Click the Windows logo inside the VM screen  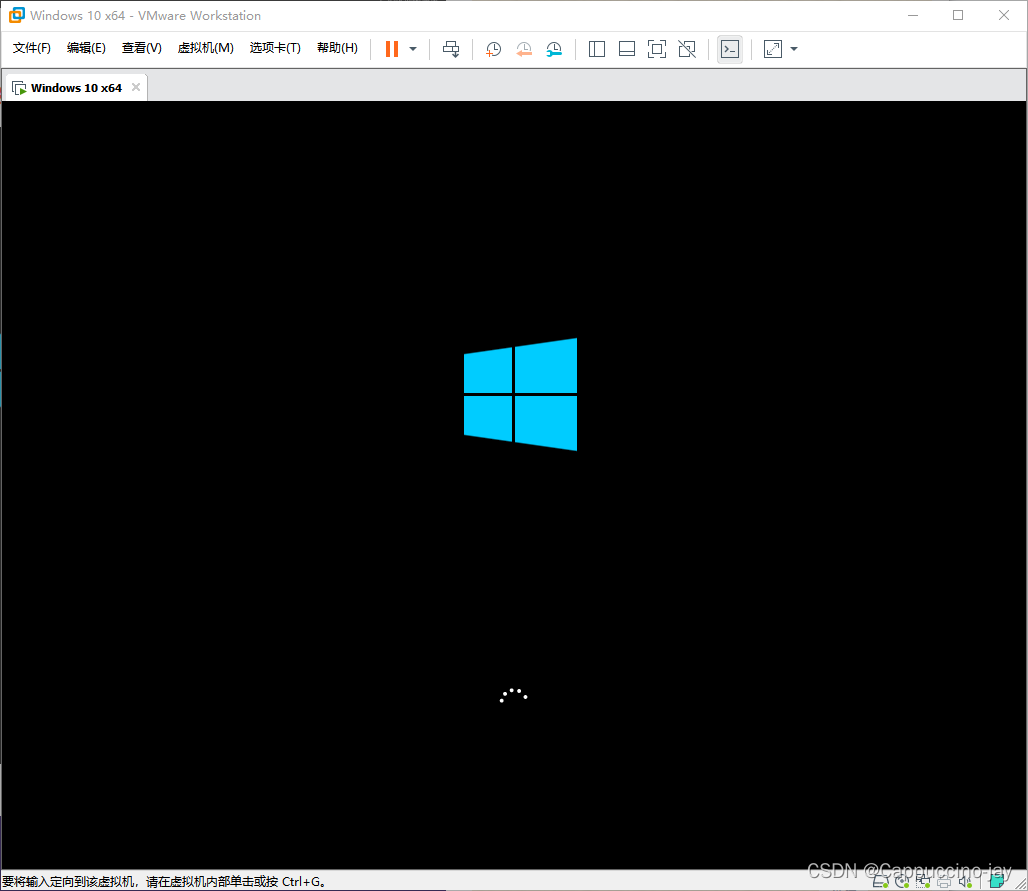(x=521, y=394)
